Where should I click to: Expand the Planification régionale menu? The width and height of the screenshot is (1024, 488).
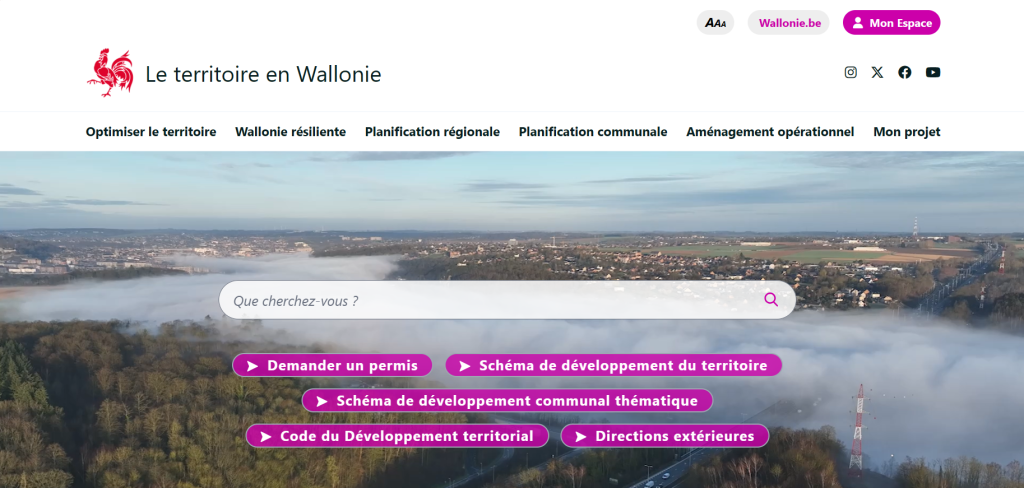coord(432,131)
